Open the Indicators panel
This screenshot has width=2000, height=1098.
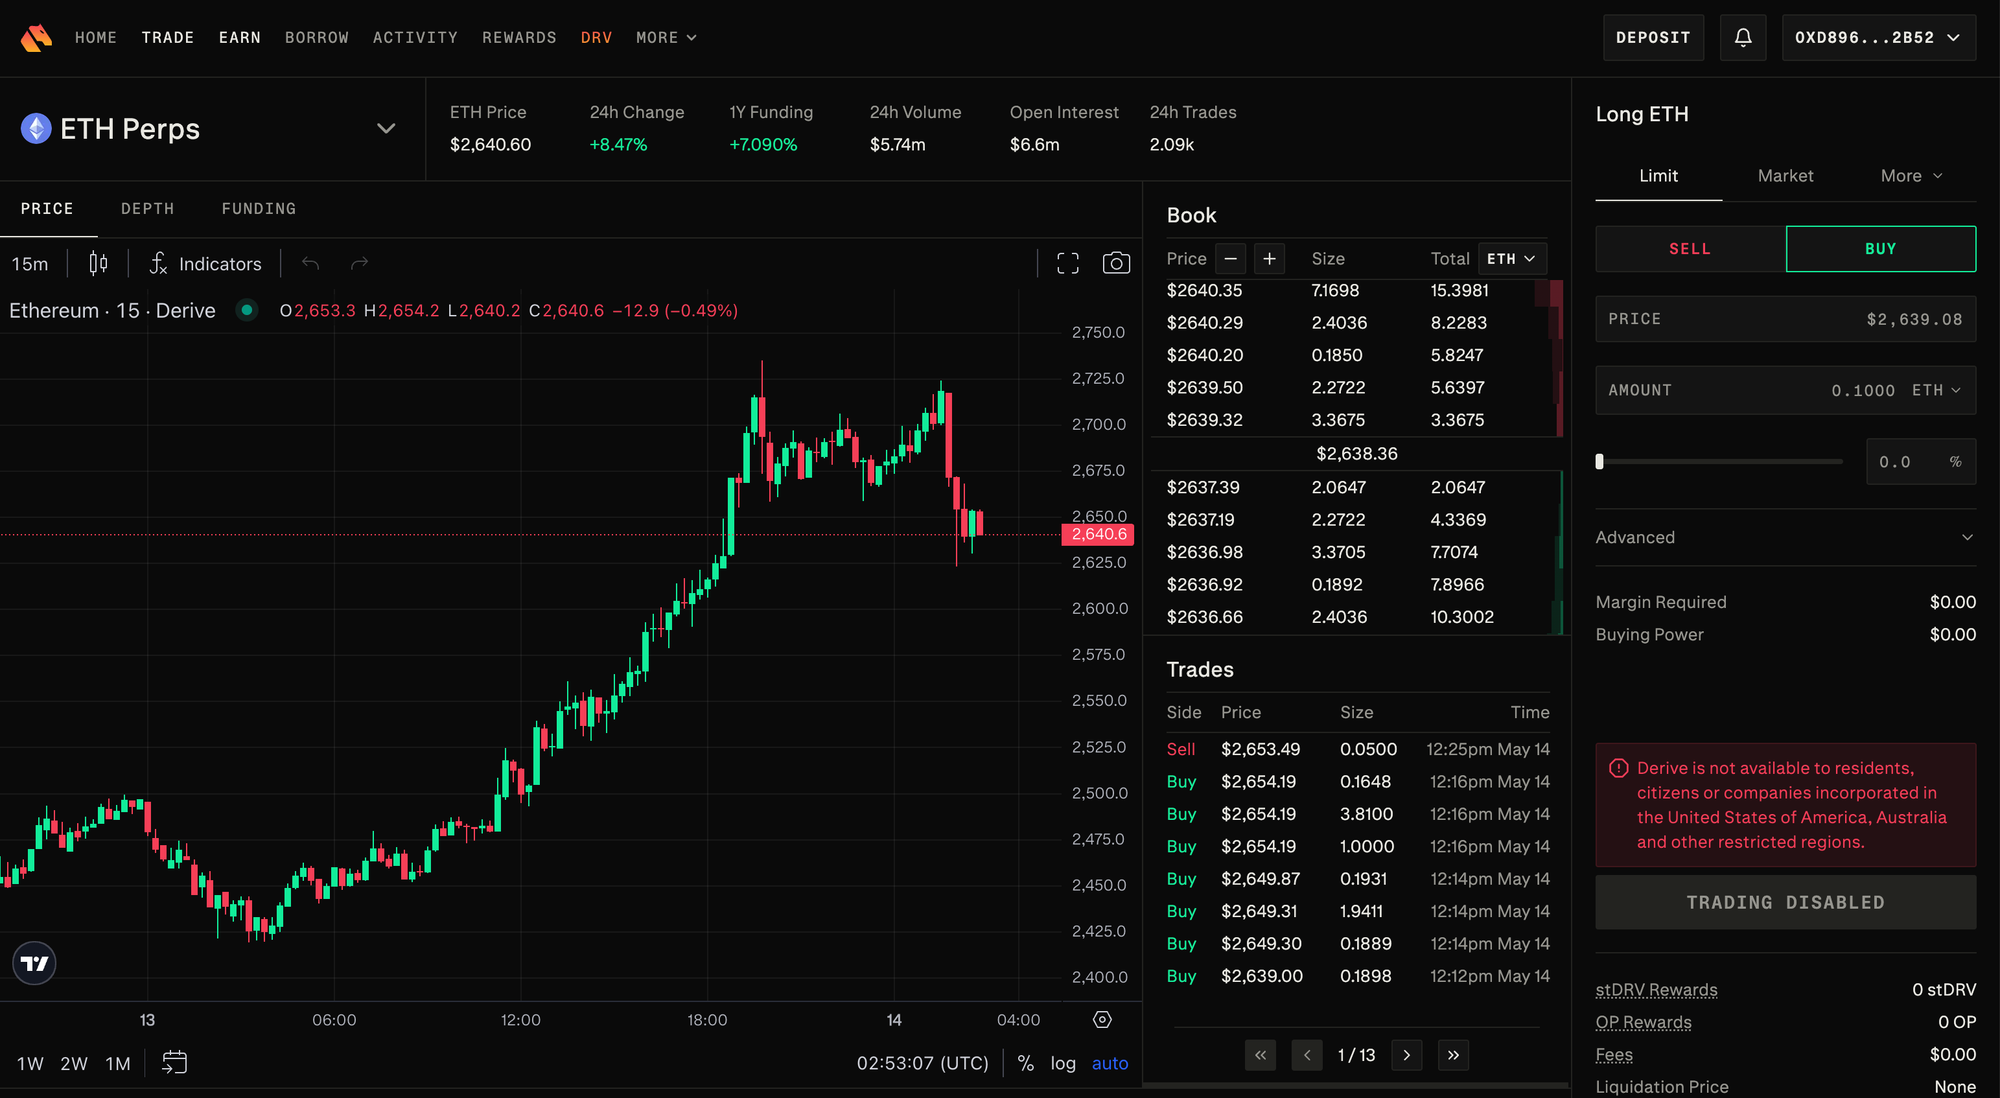click(205, 263)
